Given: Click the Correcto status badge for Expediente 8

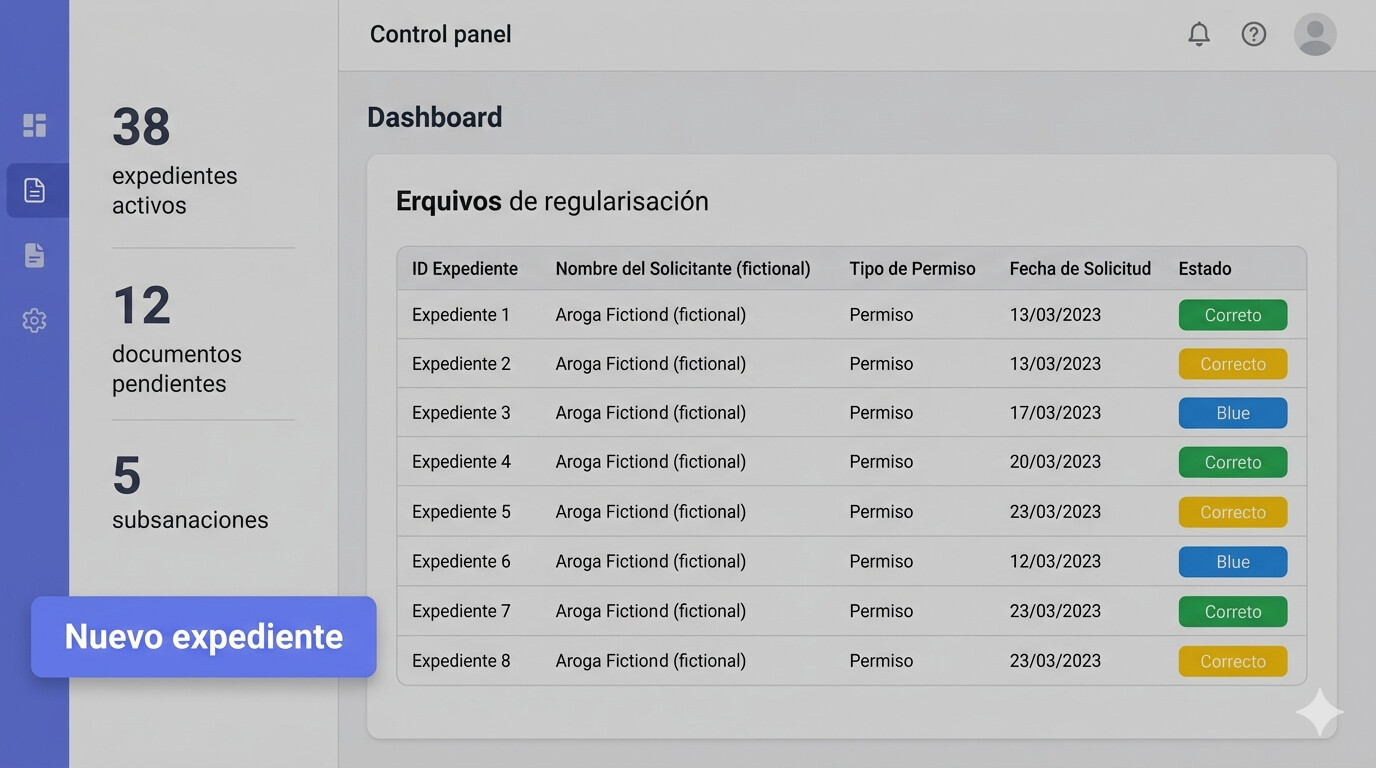Looking at the screenshot, I should click(x=1233, y=661).
